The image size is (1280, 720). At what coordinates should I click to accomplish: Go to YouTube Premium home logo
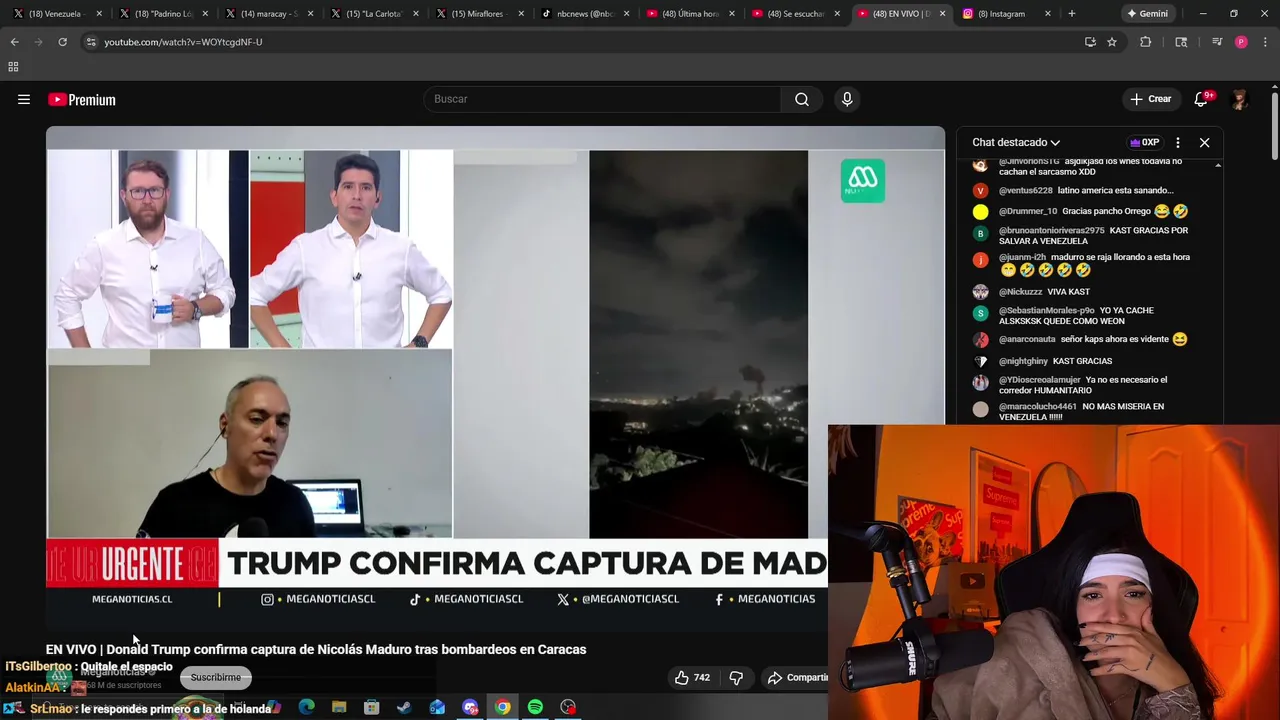tap(82, 99)
